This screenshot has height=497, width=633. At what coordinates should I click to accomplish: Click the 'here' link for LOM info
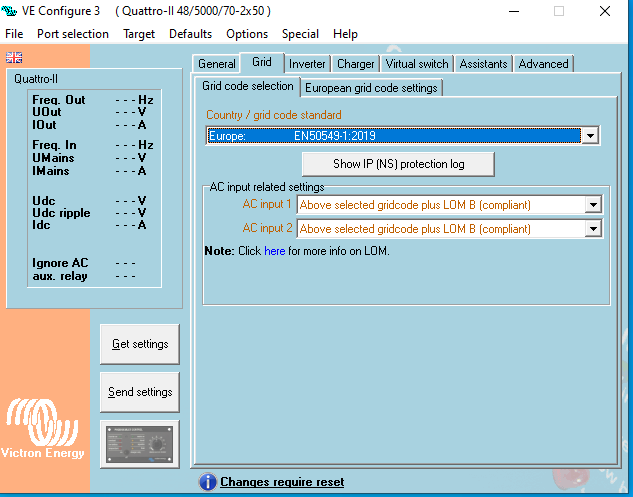pyautogui.click(x=275, y=251)
